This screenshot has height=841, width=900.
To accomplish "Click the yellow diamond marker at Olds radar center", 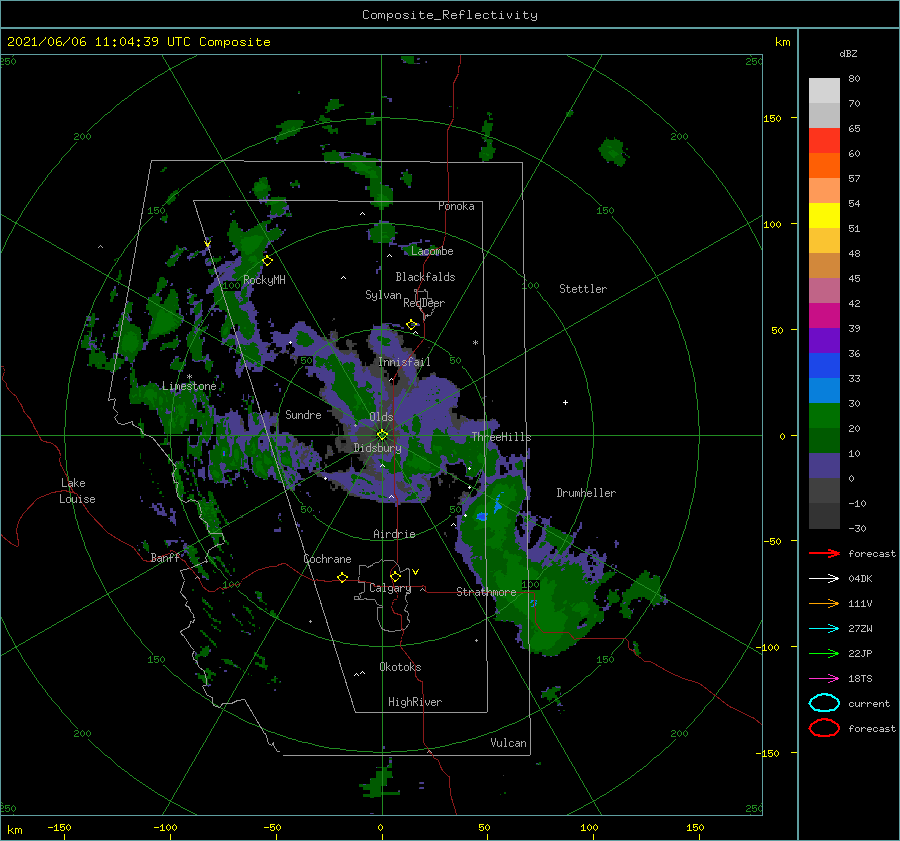I will (382, 435).
